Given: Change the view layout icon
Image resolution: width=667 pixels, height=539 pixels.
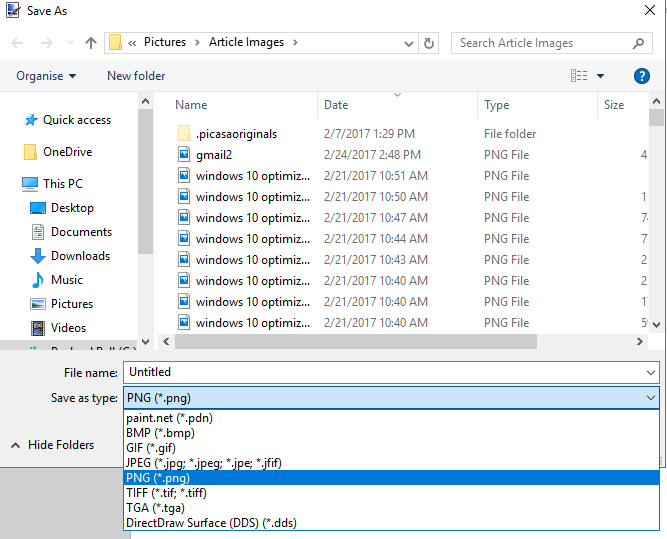Looking at the screenshot, I should coord(579,76).
